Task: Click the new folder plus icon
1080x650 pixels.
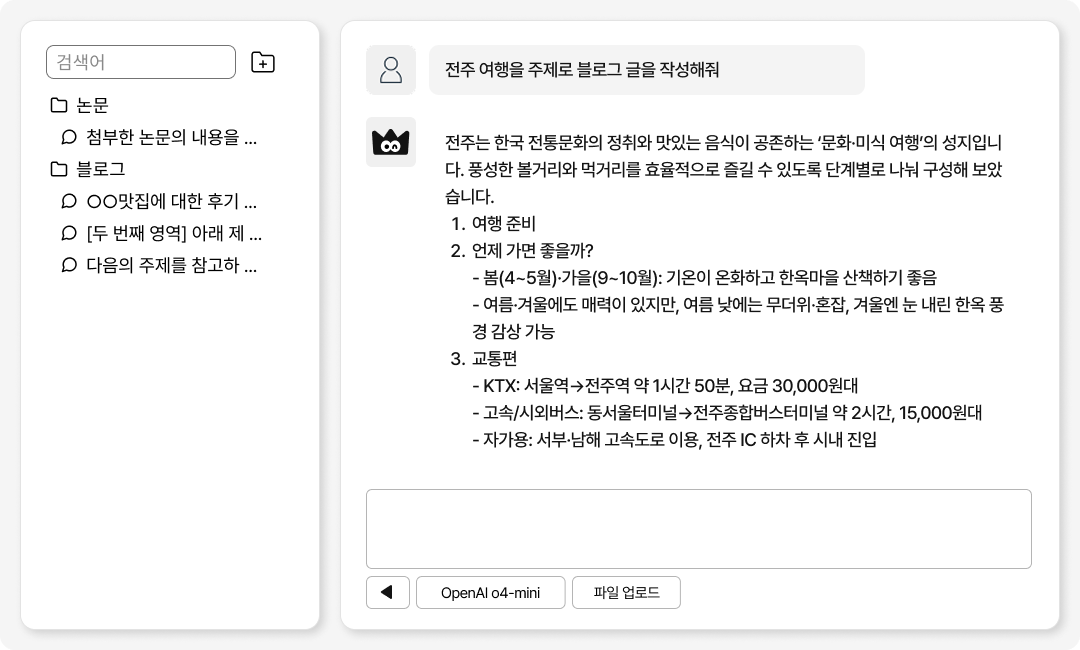Action: (x=262, y=62)
